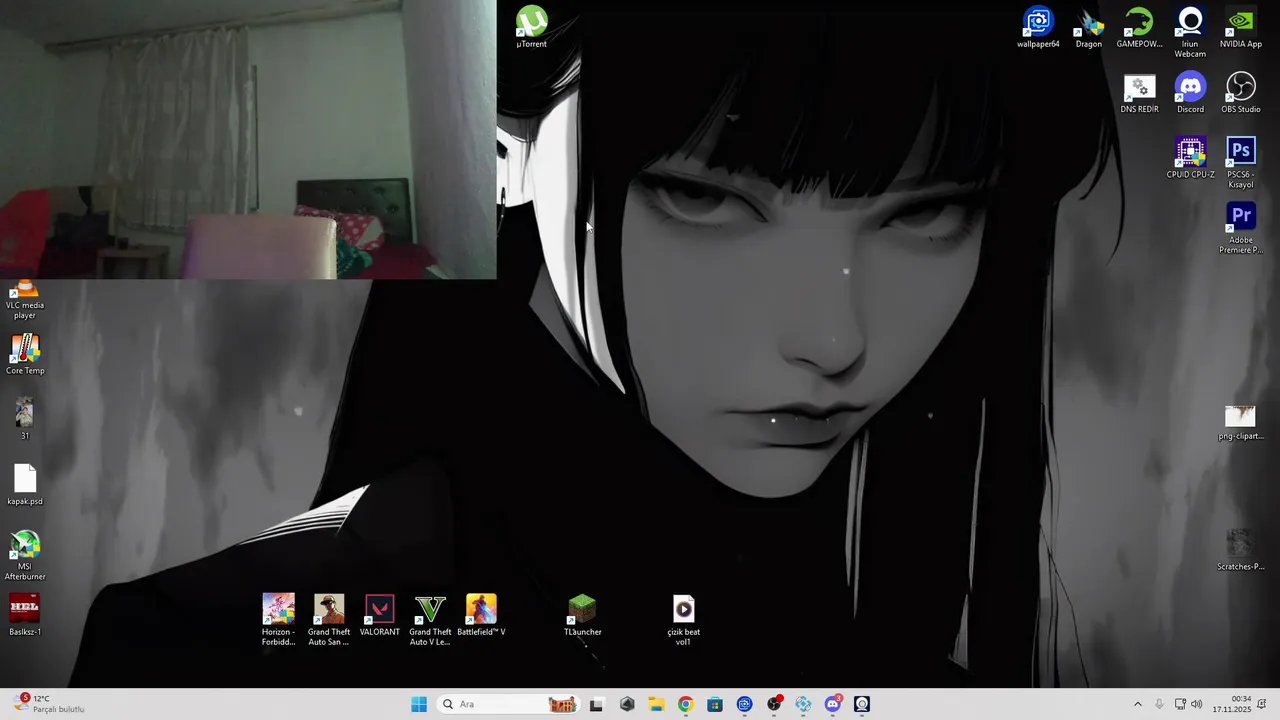Select the PSCS6 Photoshop shortcut
Screen dimensions: 1280x720
1241,162
